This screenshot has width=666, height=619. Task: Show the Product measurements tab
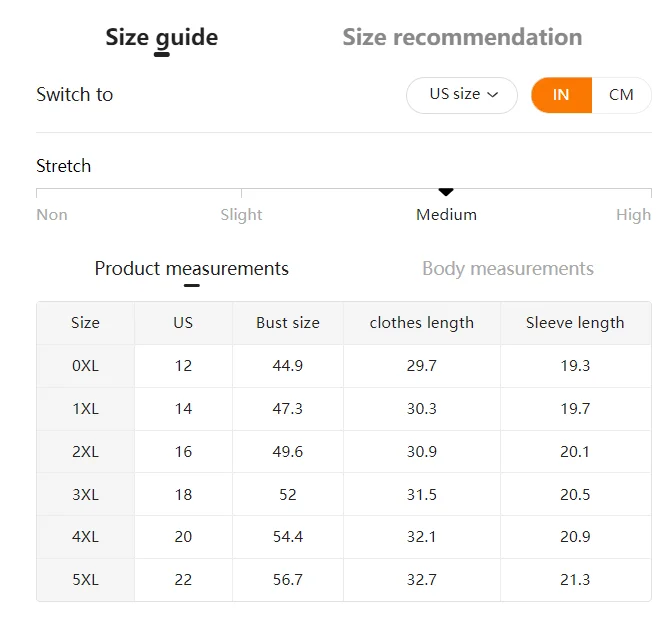coord(191,269)
